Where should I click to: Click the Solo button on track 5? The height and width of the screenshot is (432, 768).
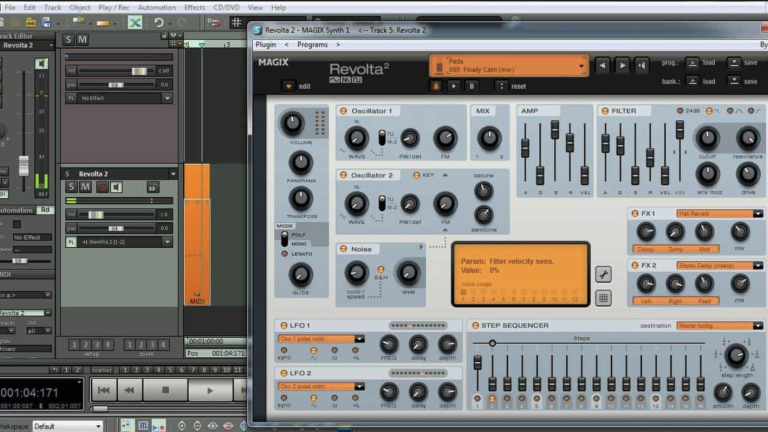click(x=72, y=187)
